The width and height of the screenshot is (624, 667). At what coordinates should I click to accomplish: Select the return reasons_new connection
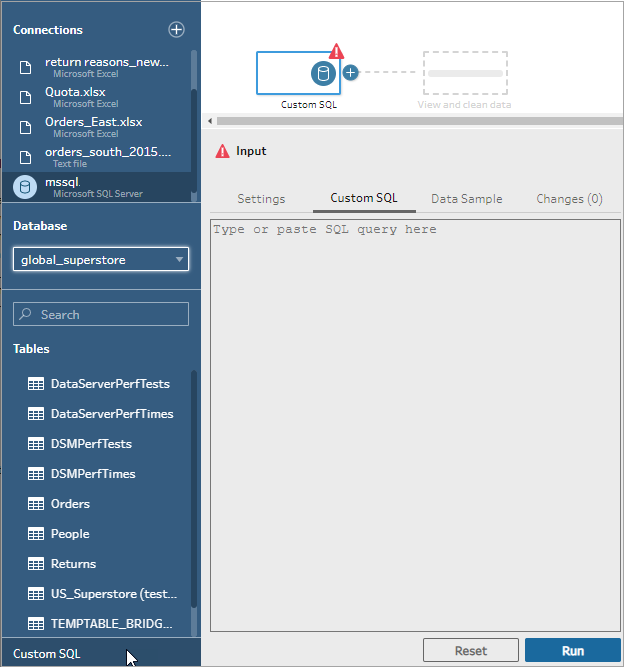pyautogui.click(x=97, y=67)
